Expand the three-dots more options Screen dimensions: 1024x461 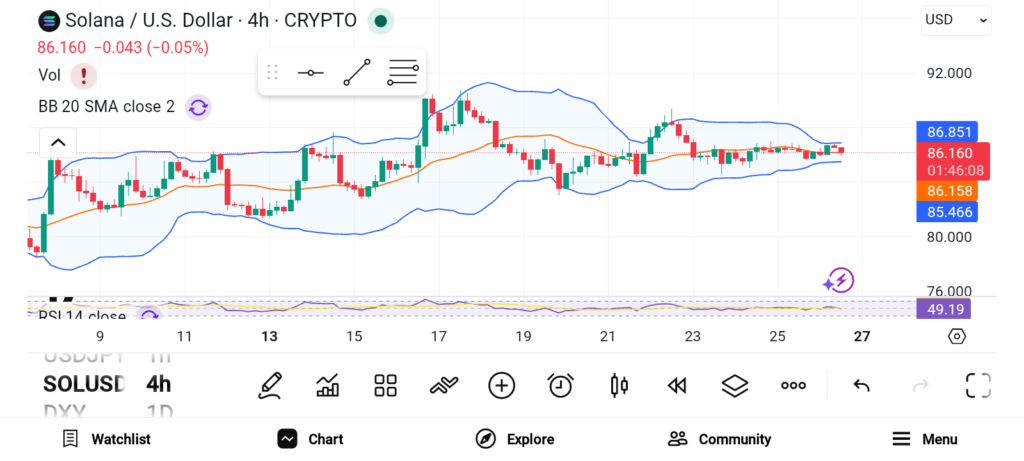tap(793, 385)
